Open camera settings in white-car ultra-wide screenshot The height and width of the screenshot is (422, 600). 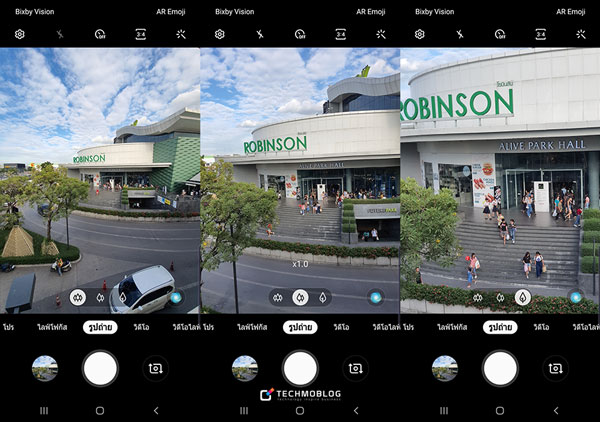click(x=20, y=34)
